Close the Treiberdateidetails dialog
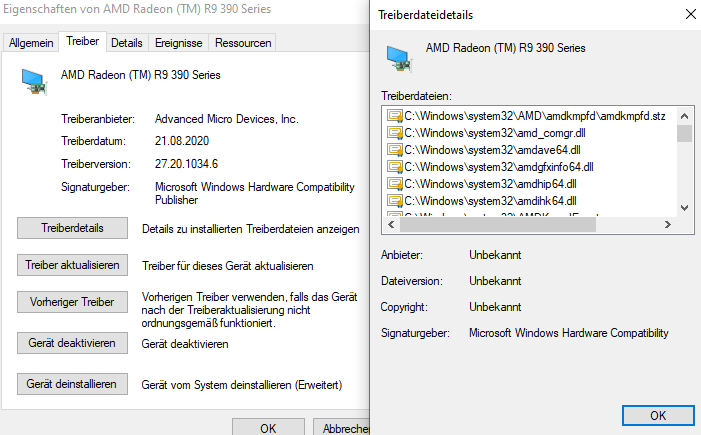This screenshot has width=701, height=435. (691, 14)
